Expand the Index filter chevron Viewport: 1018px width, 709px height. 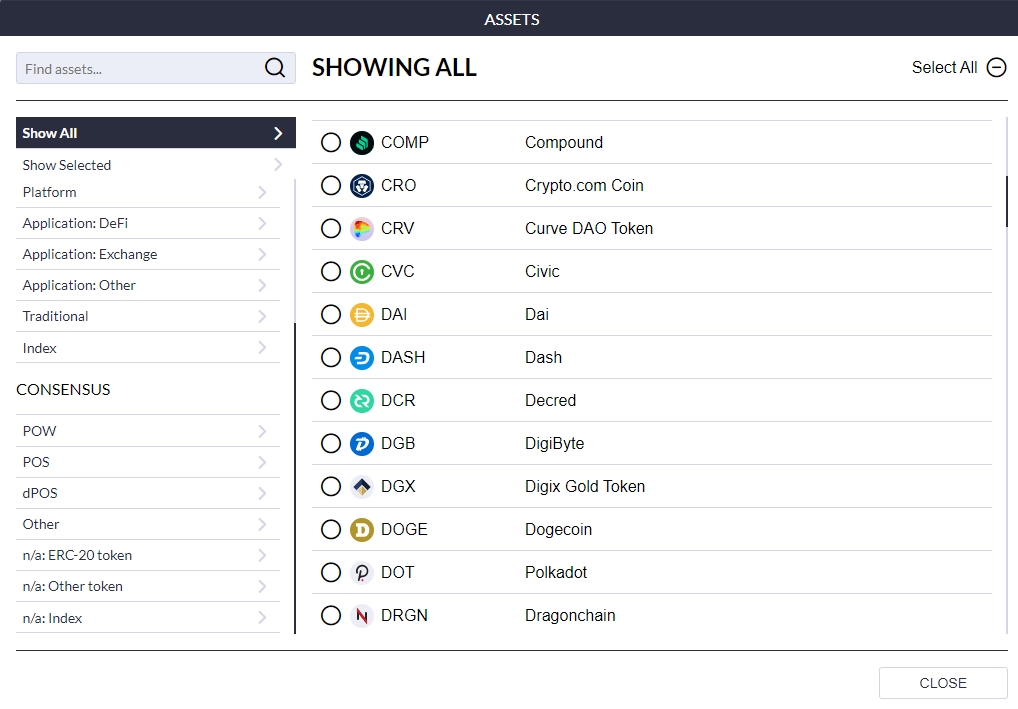(x=262, y=348)
